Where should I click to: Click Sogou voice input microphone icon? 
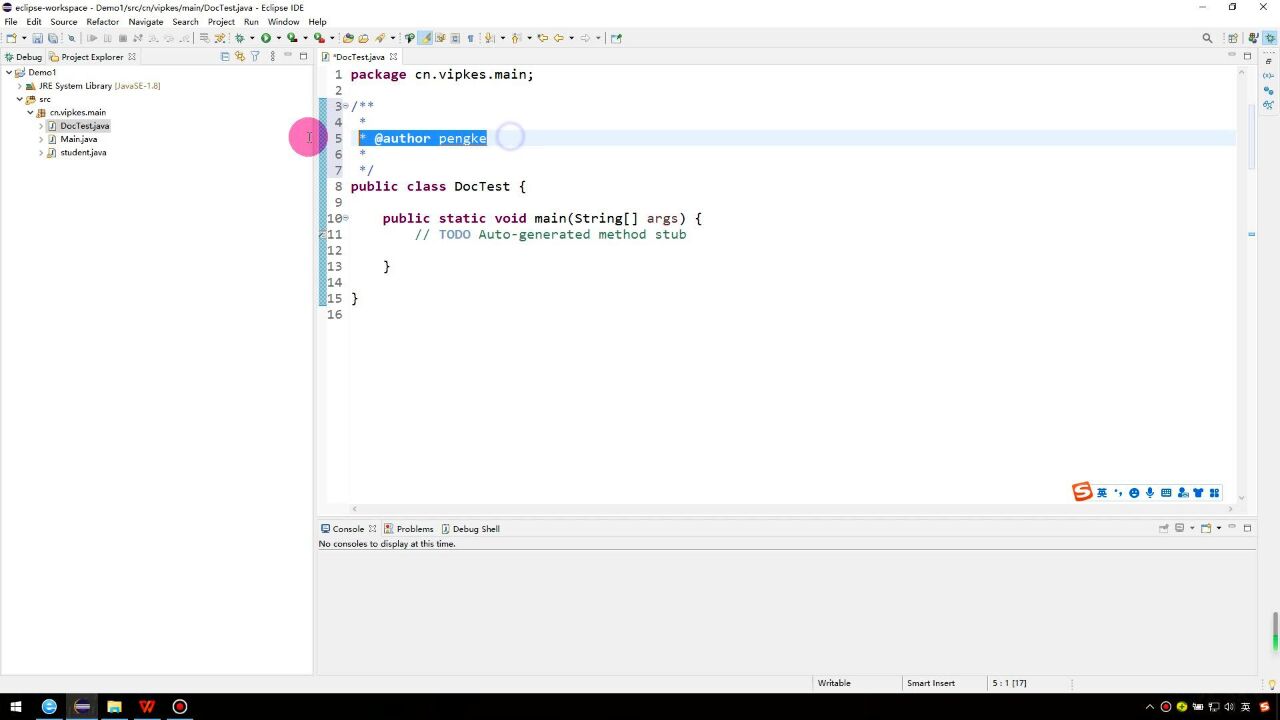click(1150, 493)
